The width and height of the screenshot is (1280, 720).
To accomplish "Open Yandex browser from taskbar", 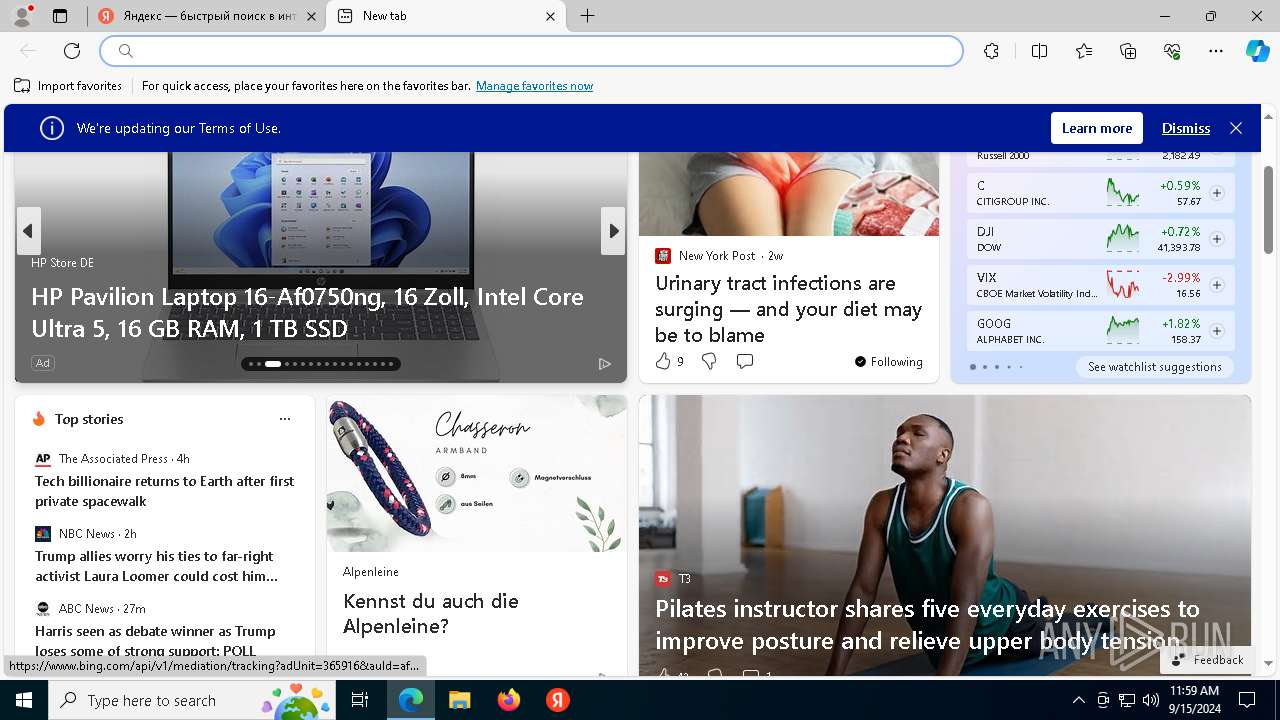I will point(558,700).
